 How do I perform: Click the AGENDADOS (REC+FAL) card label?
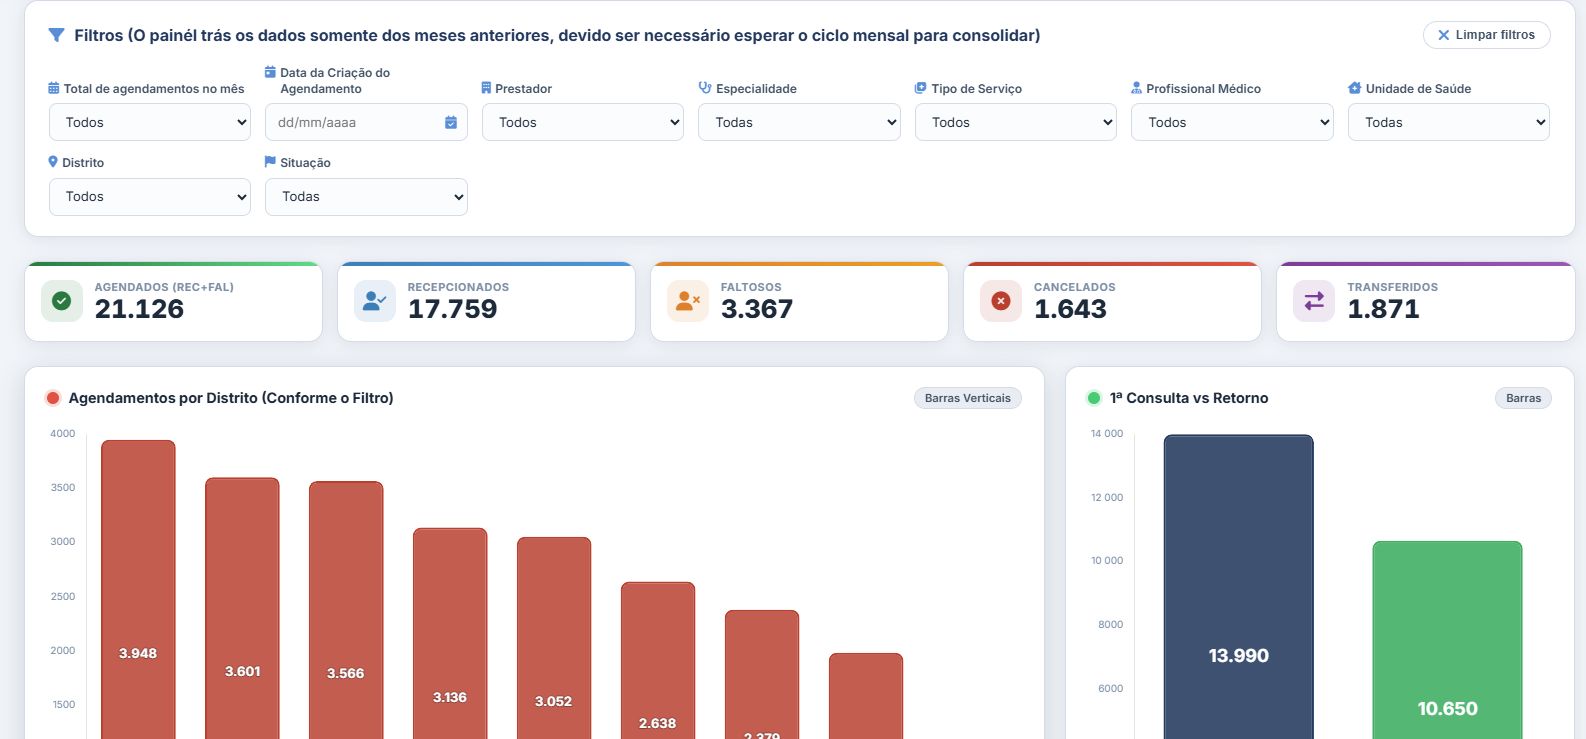(x=164, y=287)
